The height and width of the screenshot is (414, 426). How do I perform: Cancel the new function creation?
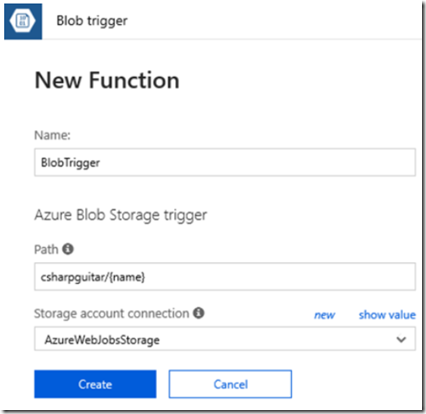pos(230,384)
